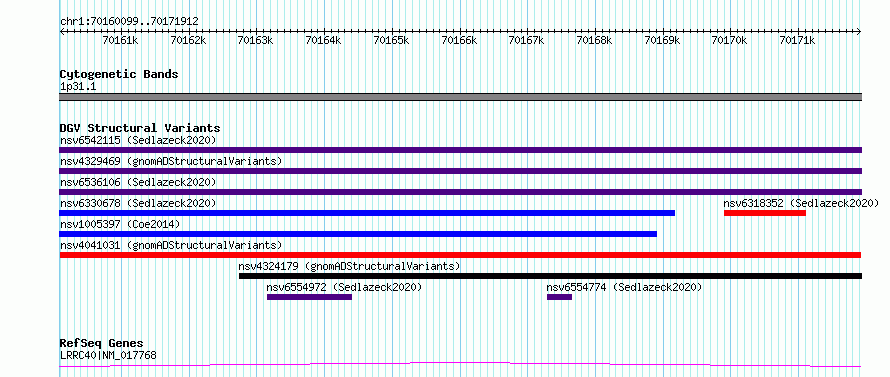Open the nsv4329469 (gnomADStructuralVariants) label
890x377 pixels.
[171, 161]
